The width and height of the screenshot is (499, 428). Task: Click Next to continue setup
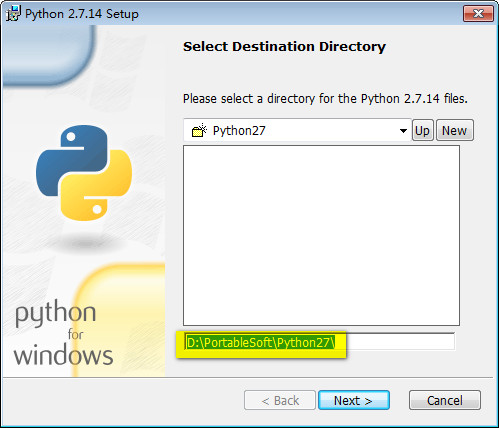(x=354, y=400)
